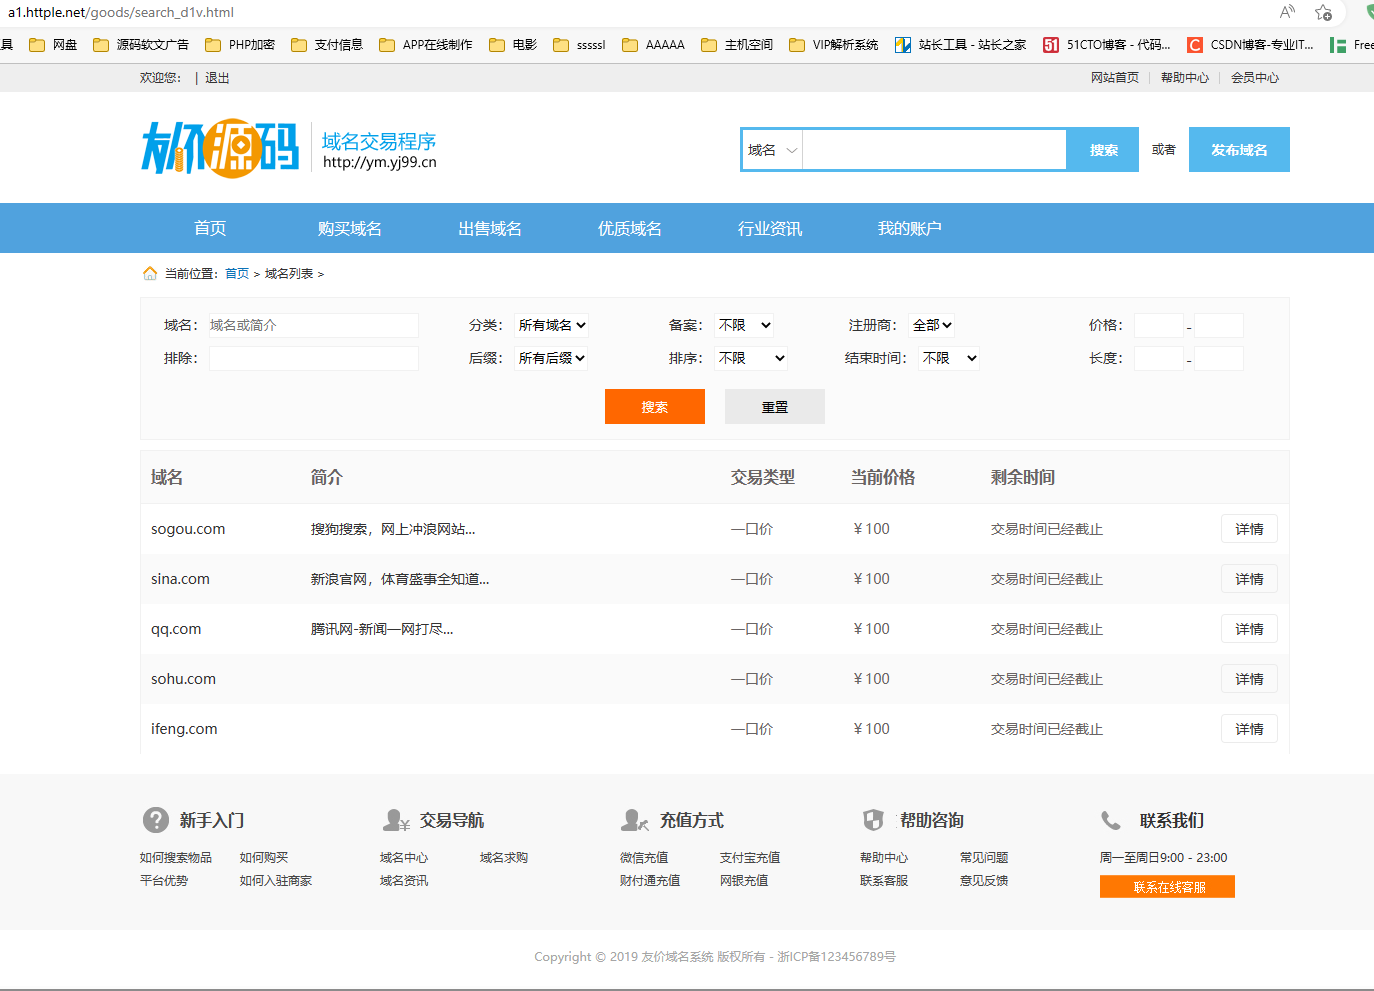Click the 会员中心 top link

[1255, 78]
